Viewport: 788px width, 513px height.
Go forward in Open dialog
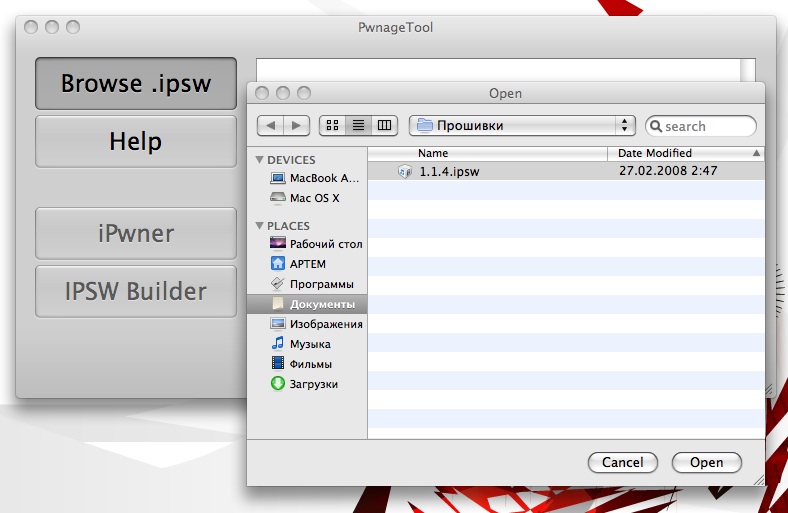pyautogui.click(x=297, y=126)
